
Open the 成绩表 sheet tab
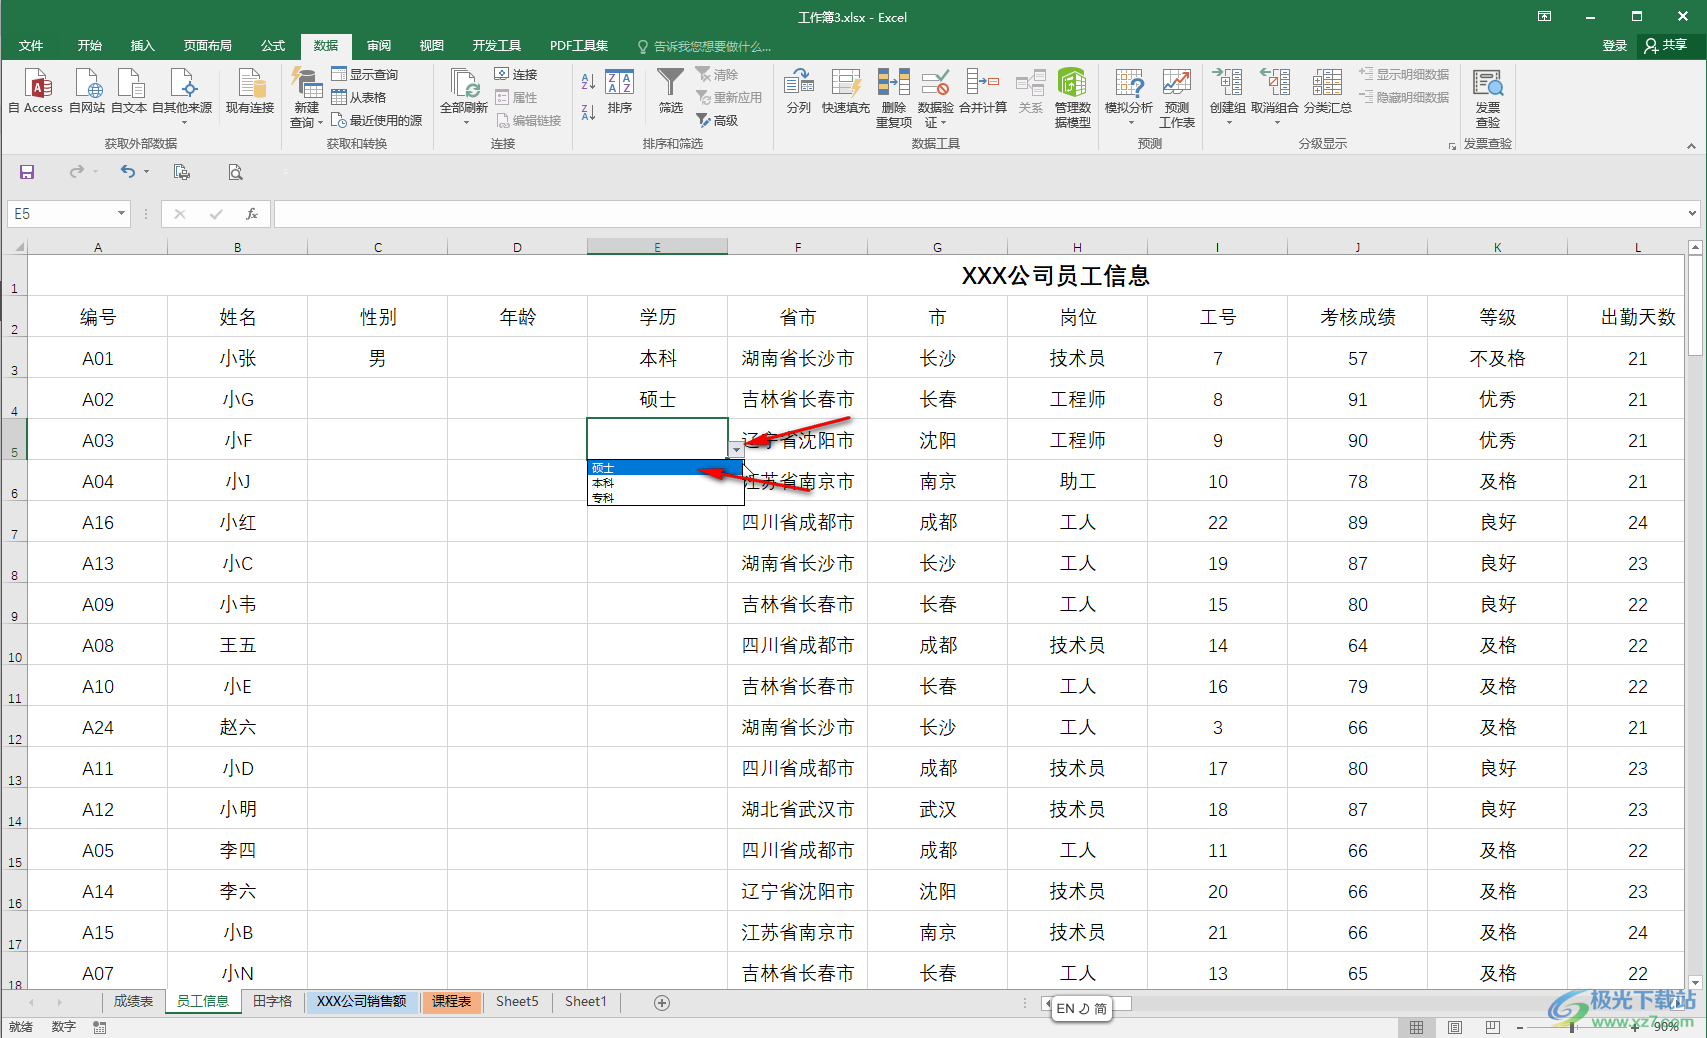(133, 1001)
